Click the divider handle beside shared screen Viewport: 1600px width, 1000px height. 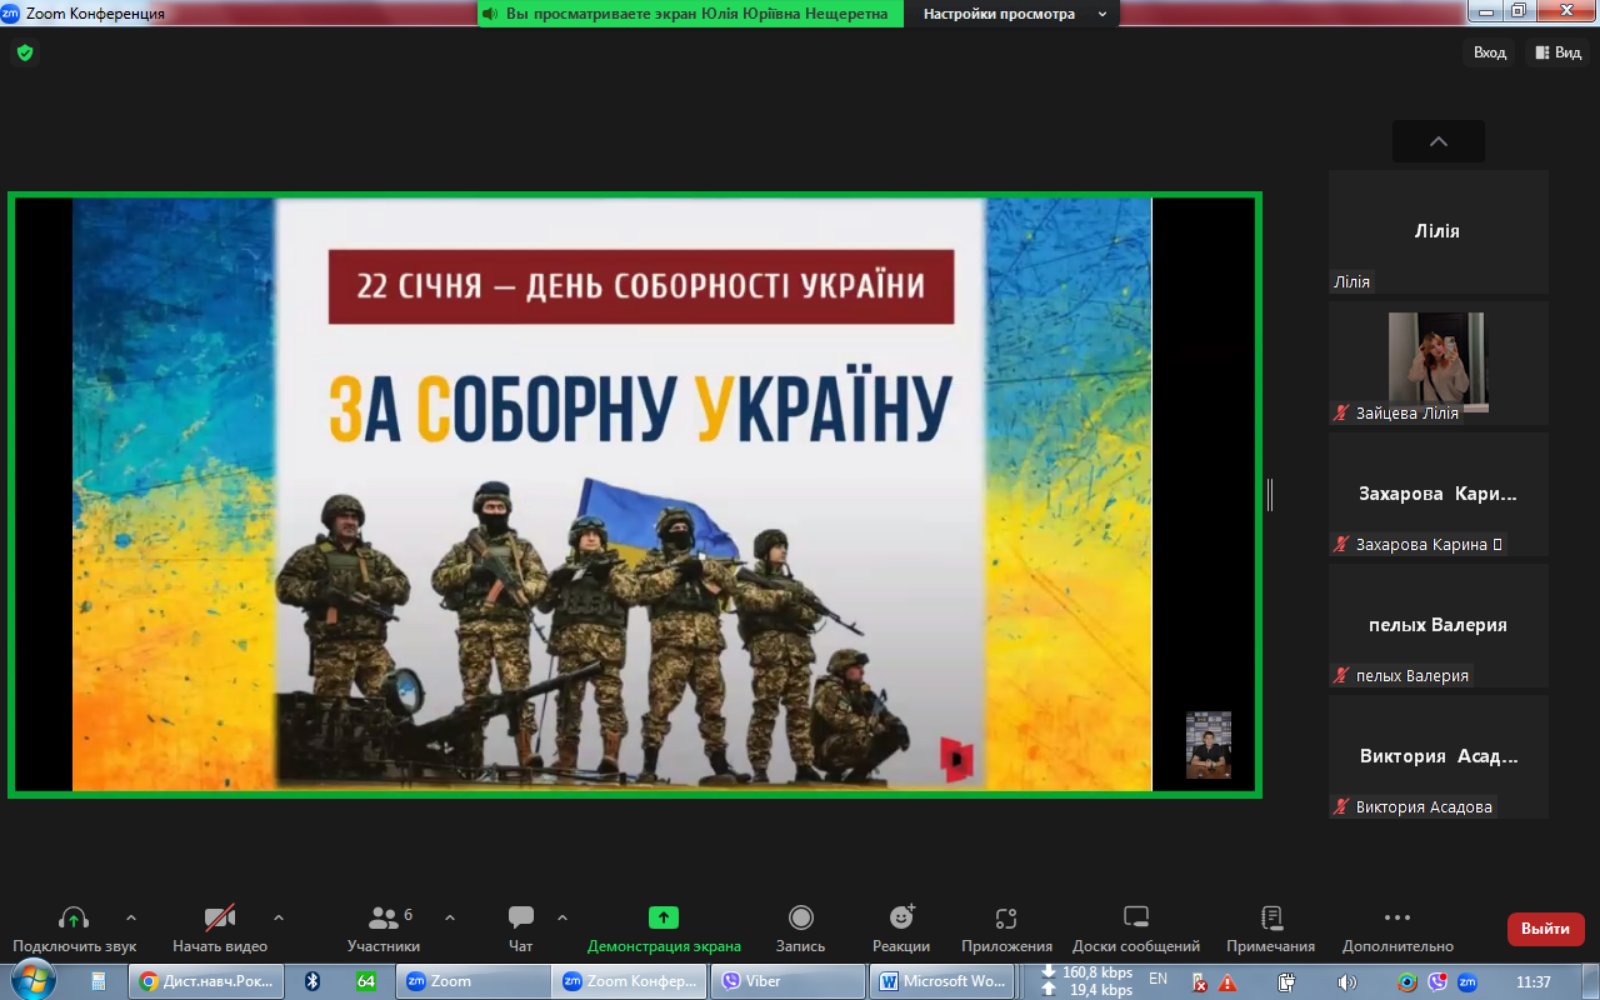(x=1270, y=495)
